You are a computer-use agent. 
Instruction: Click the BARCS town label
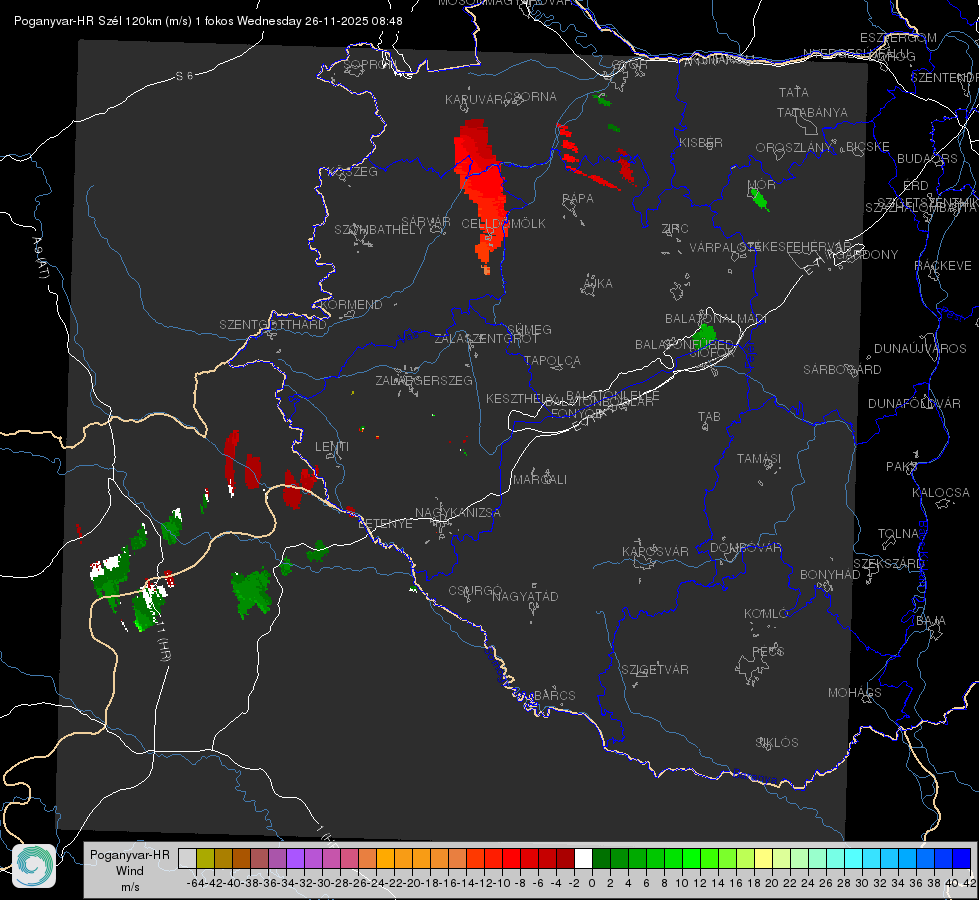(554, 695)
